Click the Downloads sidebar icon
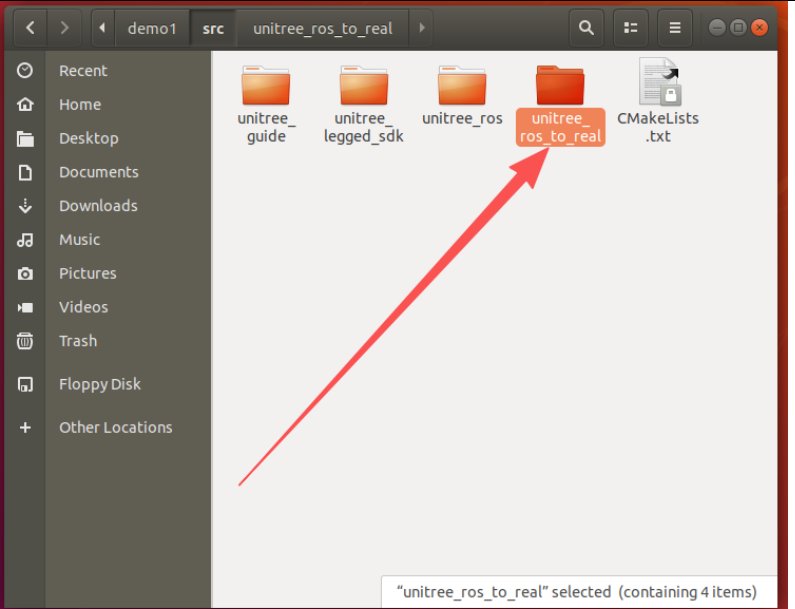 (26, 206)
